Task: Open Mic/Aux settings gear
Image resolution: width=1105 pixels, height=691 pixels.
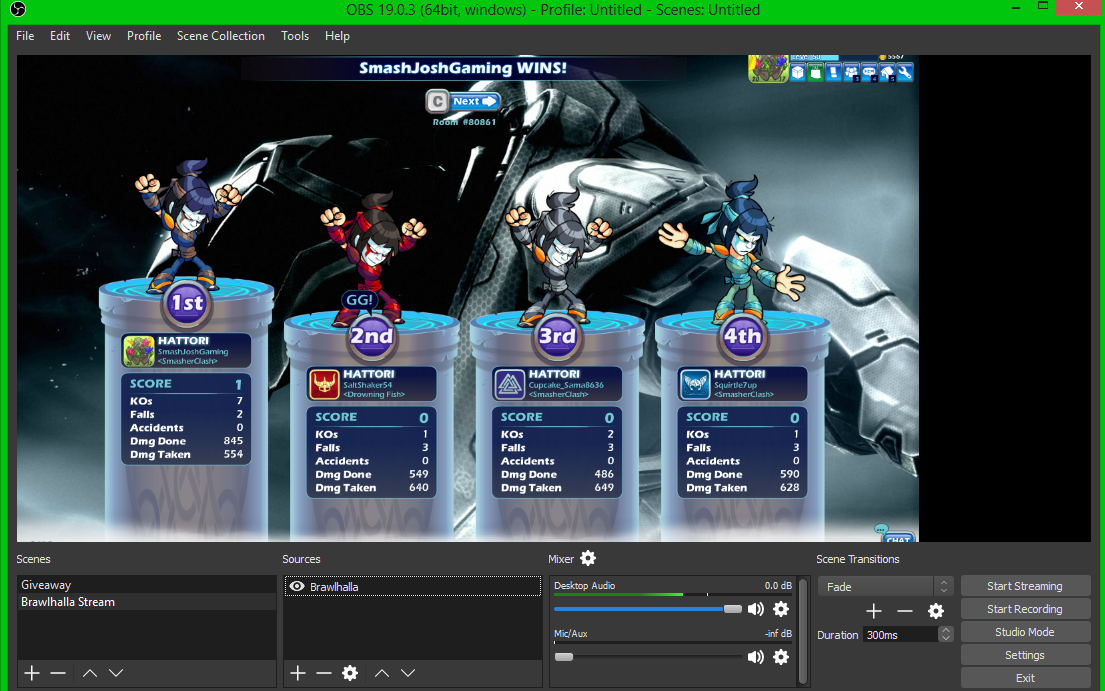Action: pyautogui.click(x=781, y=657)
